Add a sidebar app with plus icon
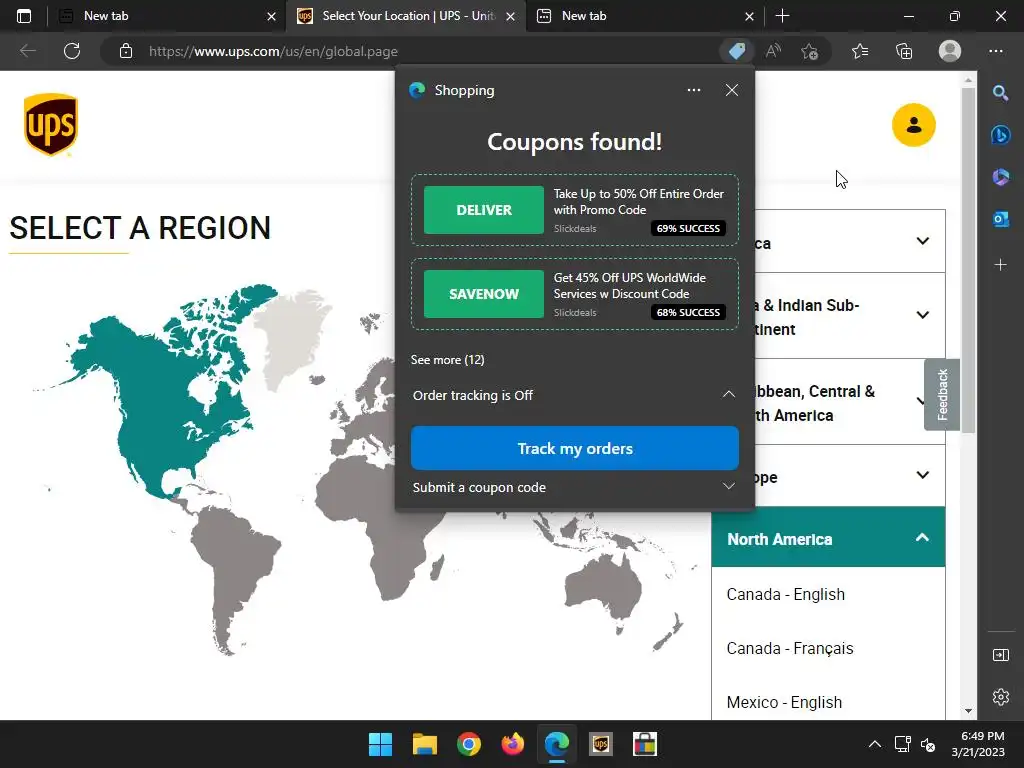1024x768 pixels. pos(1000,264)
